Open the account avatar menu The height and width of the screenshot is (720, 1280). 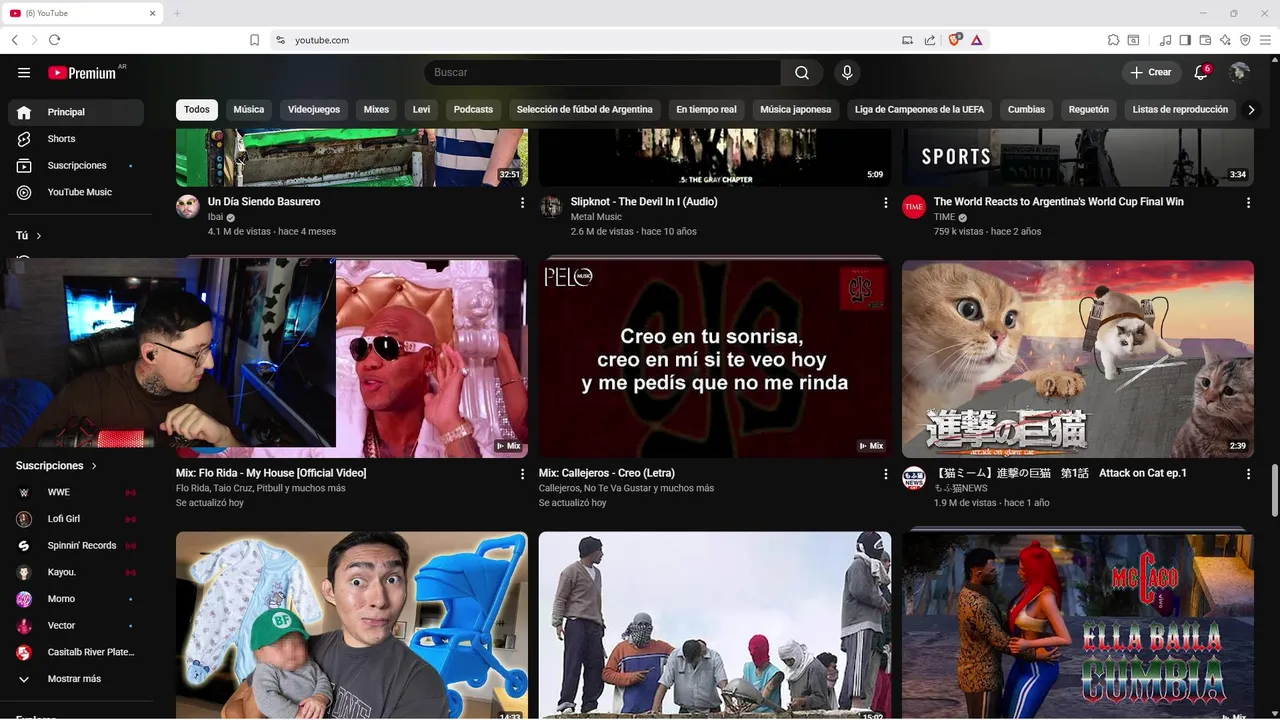tap(1239, 72)
